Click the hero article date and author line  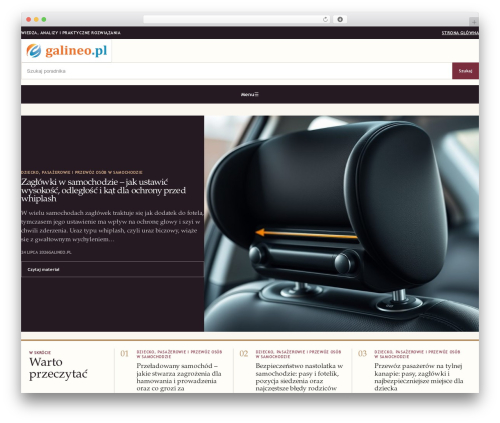tap(46, 252)
